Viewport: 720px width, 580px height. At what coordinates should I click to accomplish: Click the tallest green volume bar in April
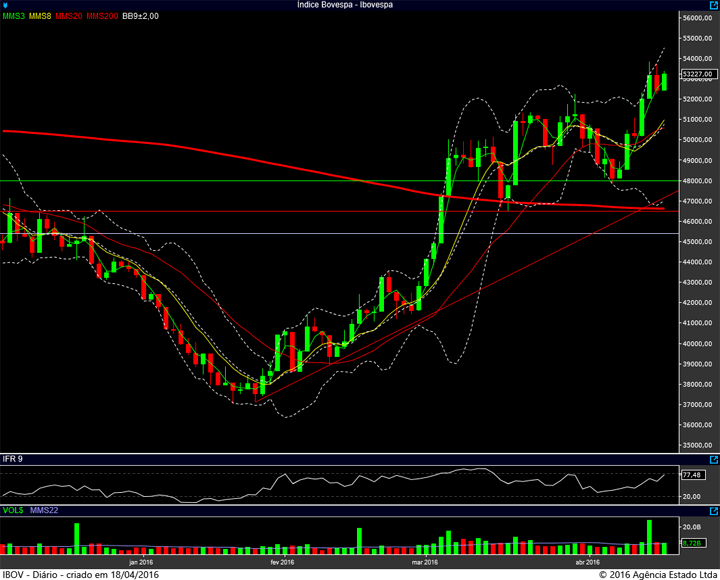pos(649,537)
